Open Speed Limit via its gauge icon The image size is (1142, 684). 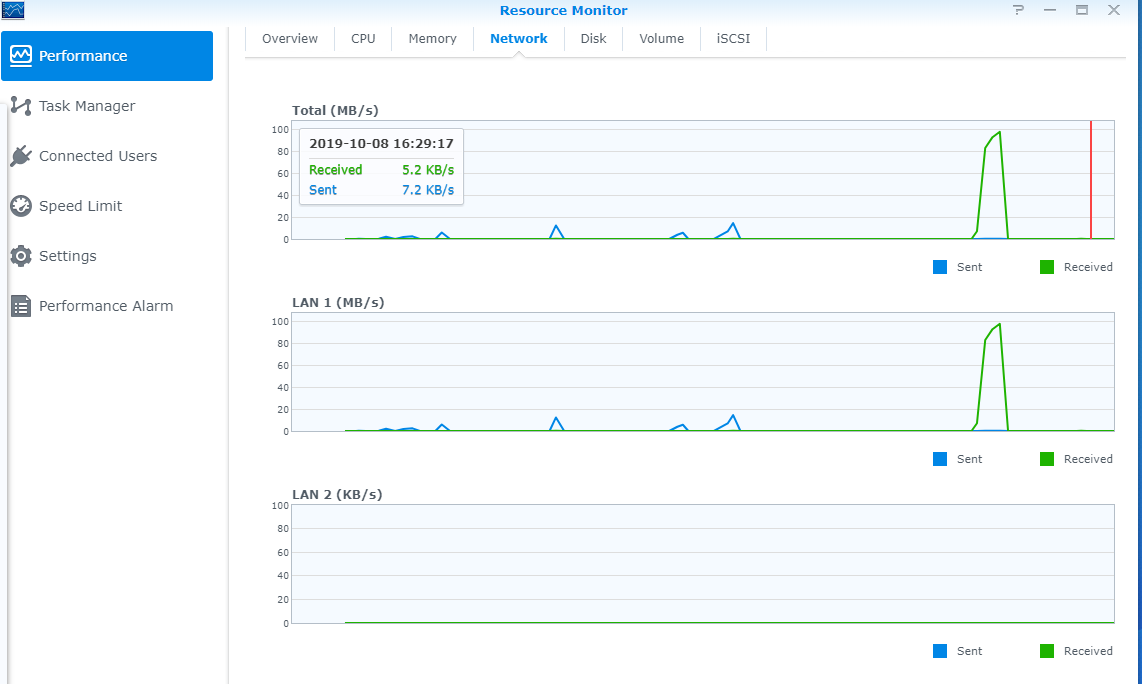click(x=21, y=205)
